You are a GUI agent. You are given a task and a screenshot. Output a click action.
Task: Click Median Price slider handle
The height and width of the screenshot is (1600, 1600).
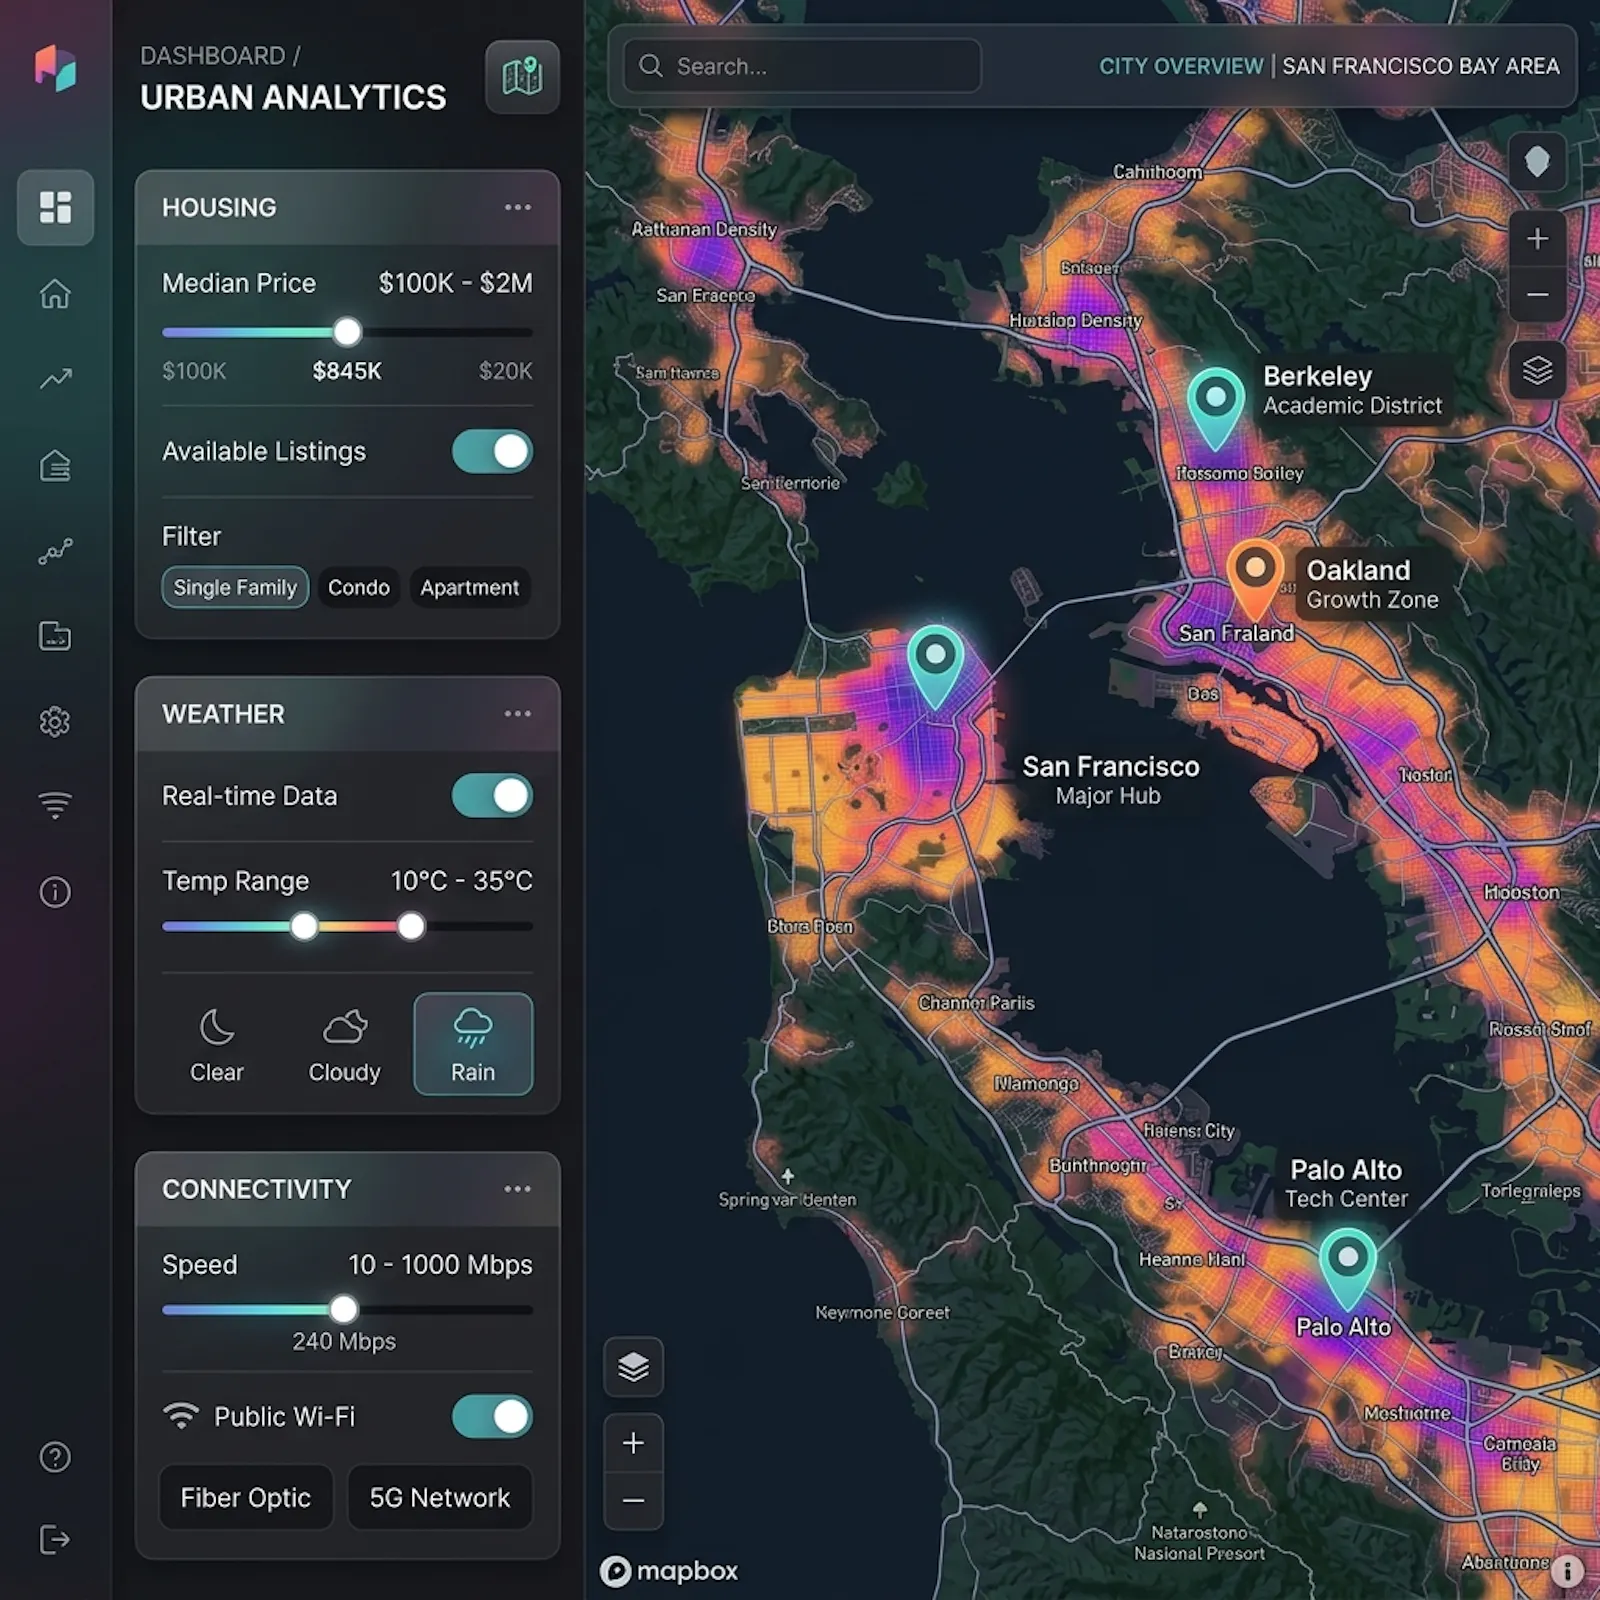click(x=347, y=332)
